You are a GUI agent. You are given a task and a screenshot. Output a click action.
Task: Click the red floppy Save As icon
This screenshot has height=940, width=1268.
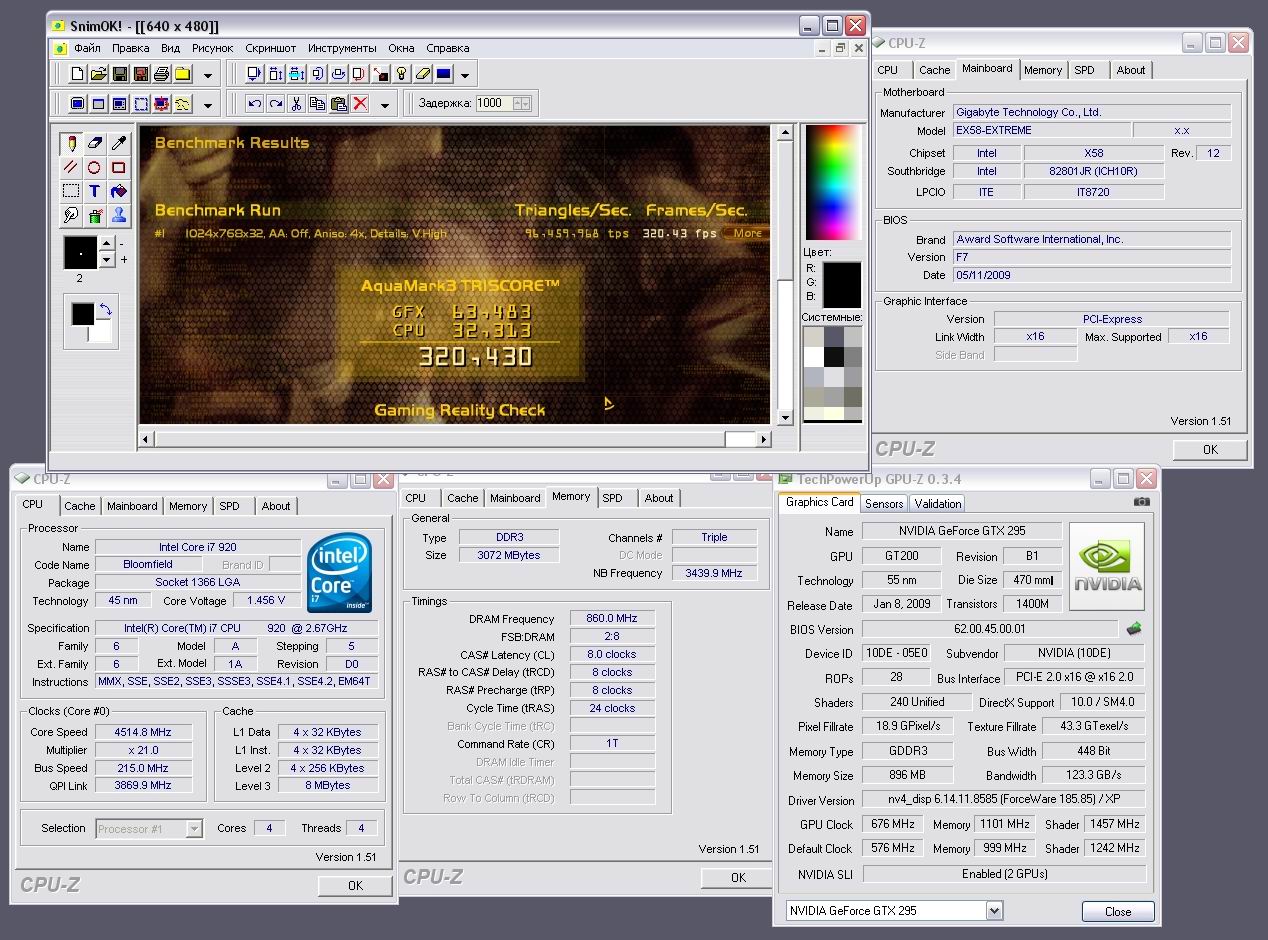point(141,74)
